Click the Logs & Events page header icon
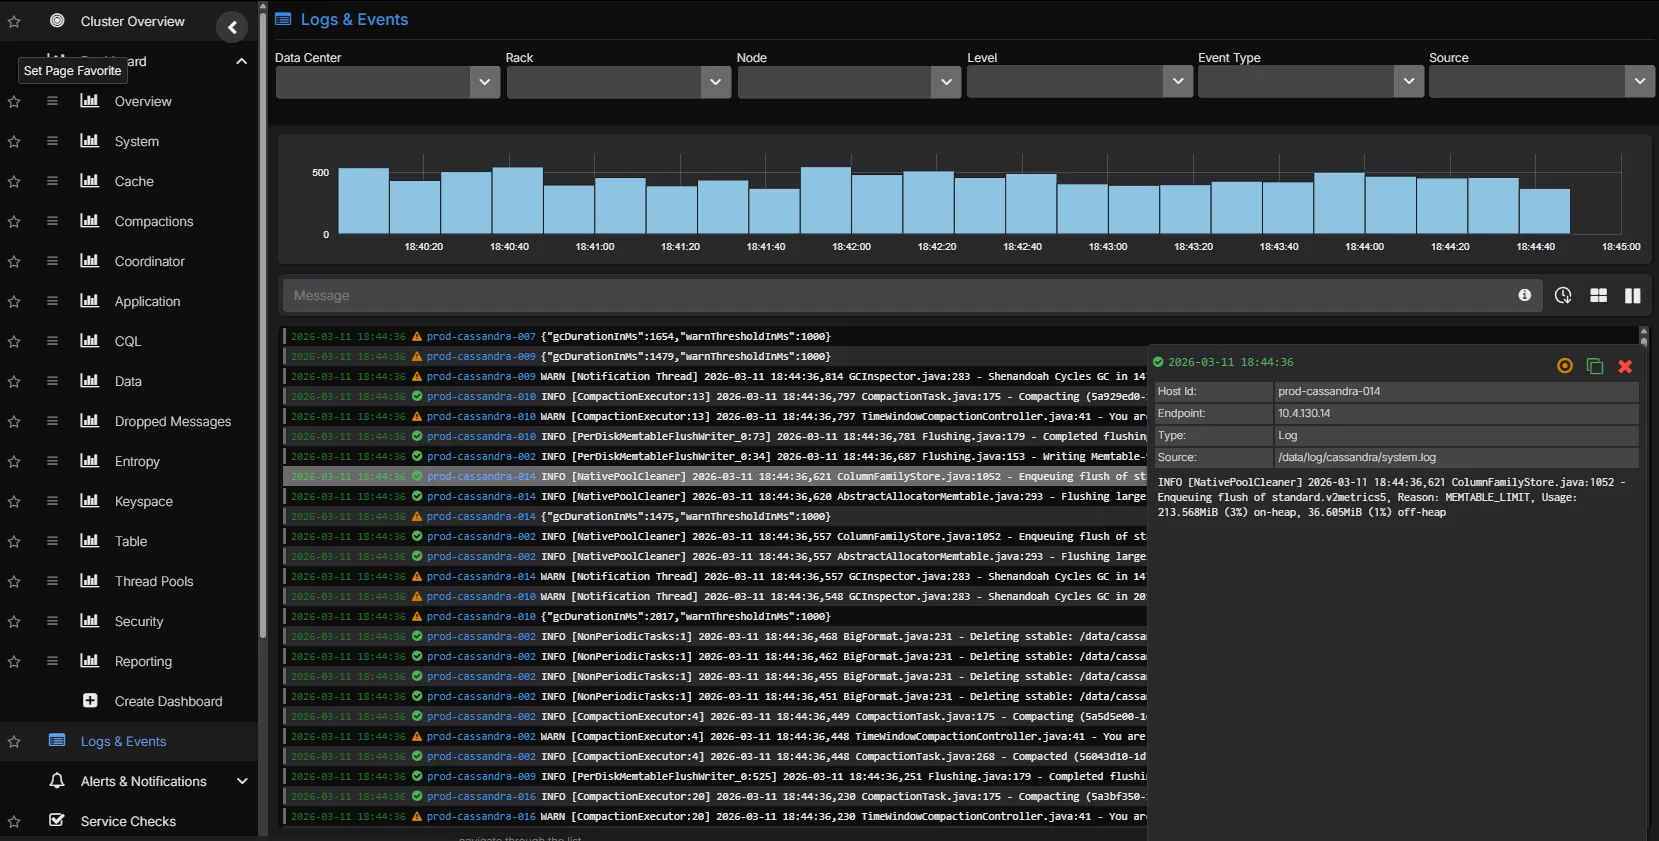 coord(283,19)
